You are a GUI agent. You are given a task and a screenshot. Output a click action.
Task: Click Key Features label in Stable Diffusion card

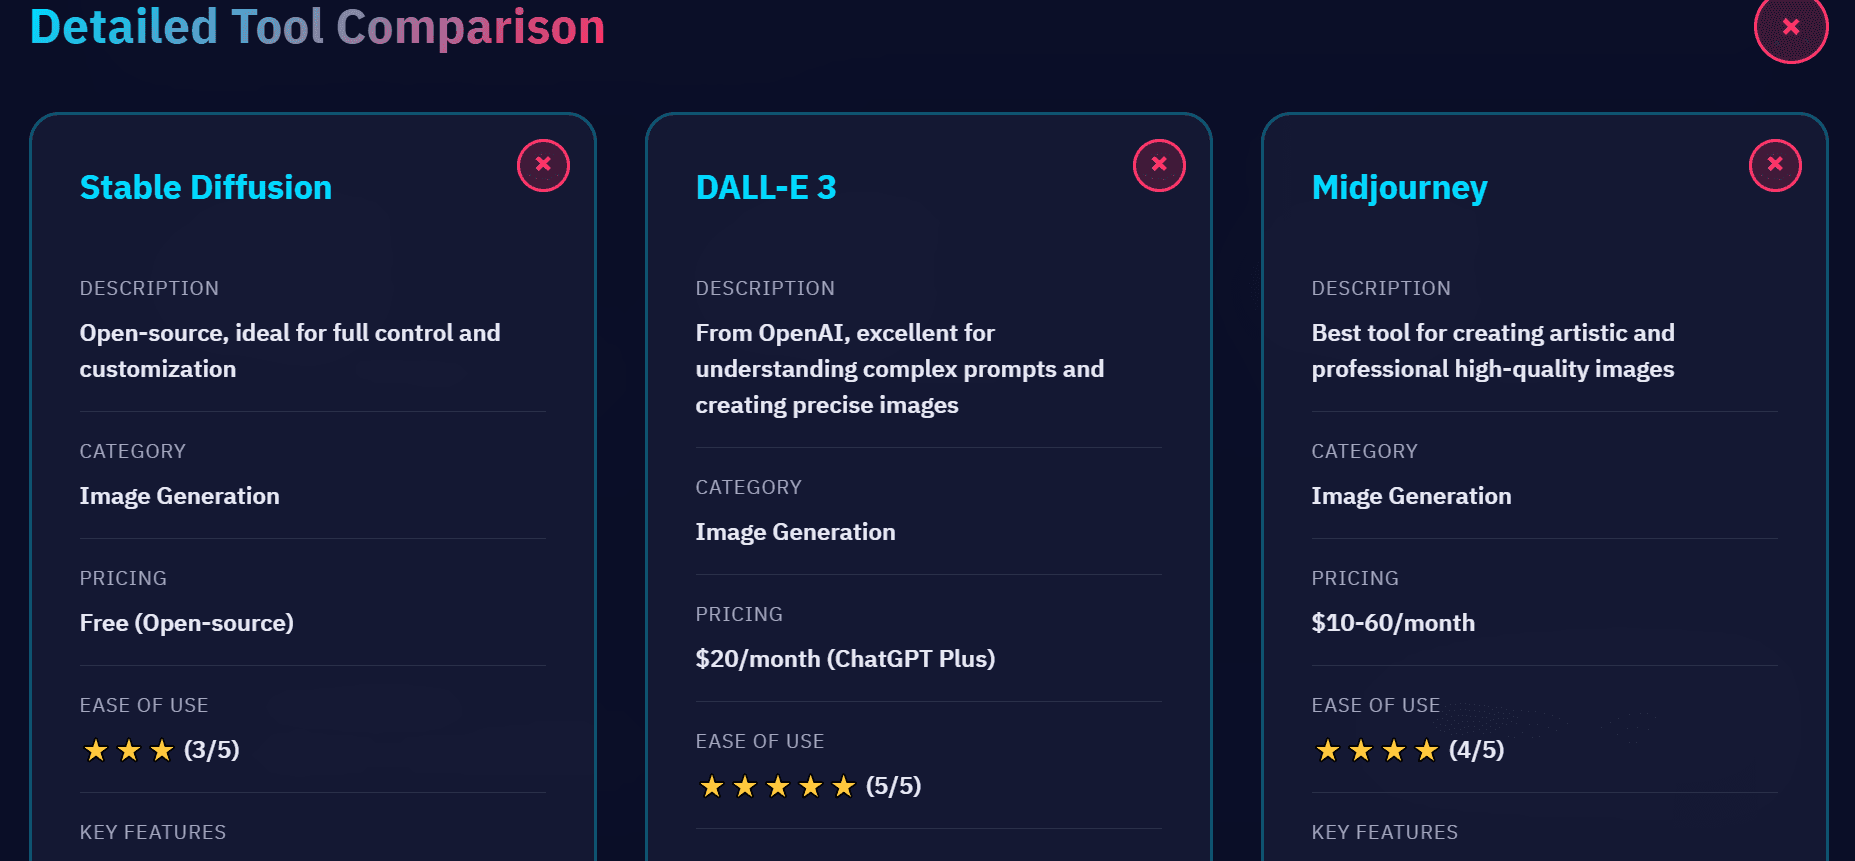(x=153, y=832)
